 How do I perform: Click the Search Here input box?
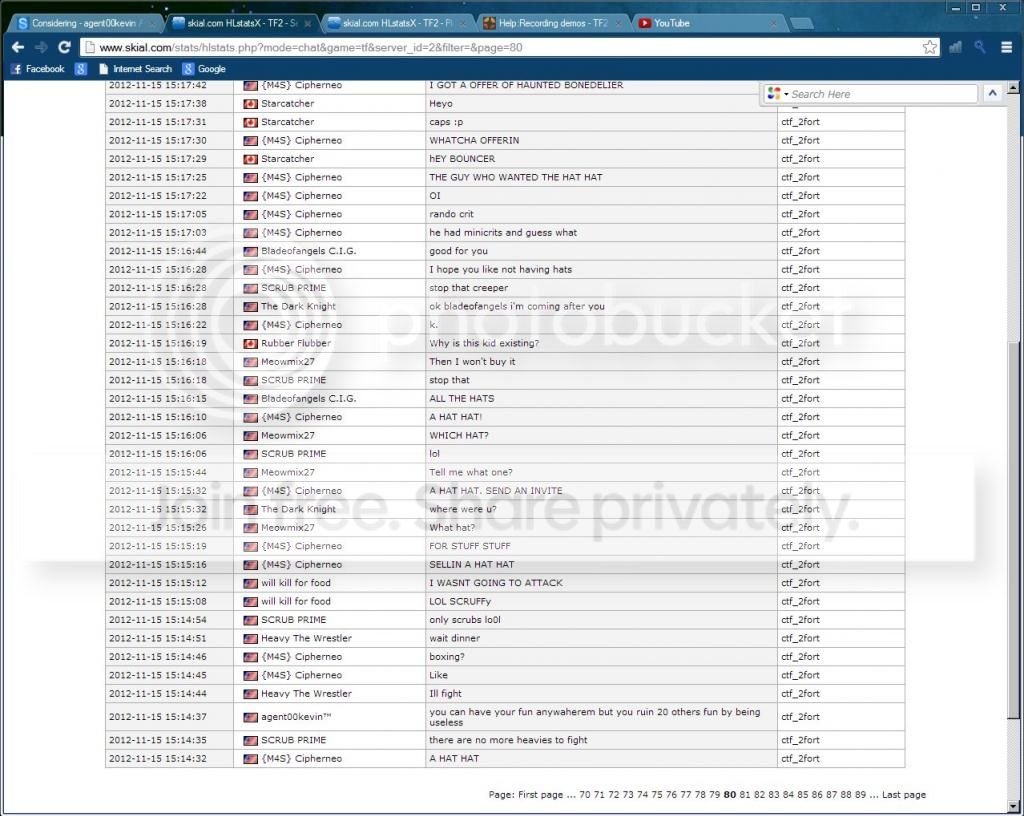(882, 94)
